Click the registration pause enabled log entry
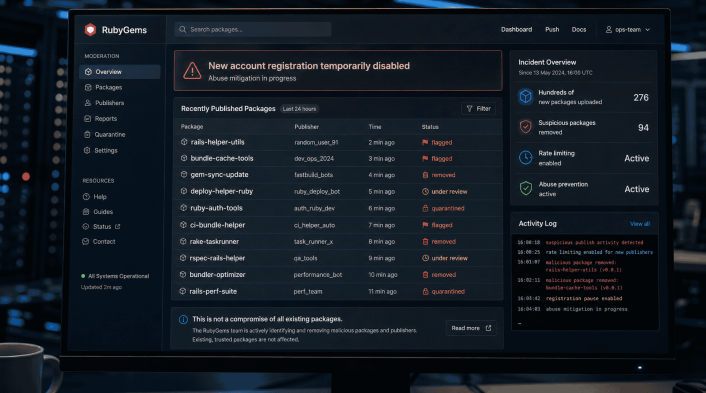Screen dimensions: 706x393 click(584, 298)
